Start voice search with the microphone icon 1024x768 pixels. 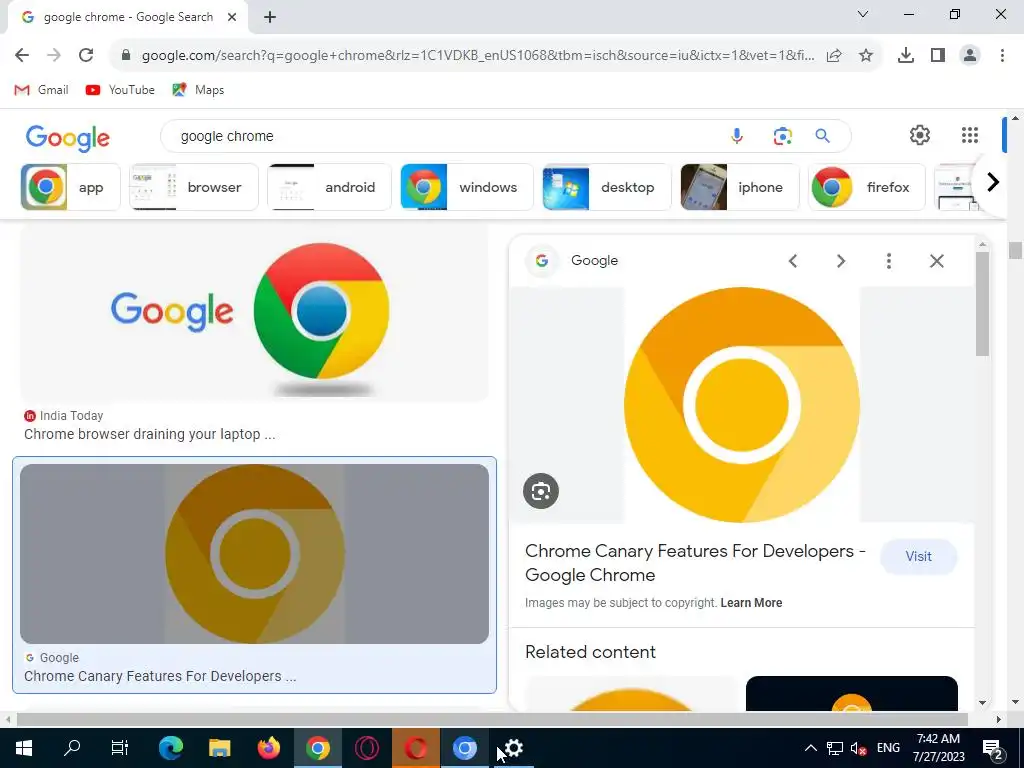coord(737,136)
